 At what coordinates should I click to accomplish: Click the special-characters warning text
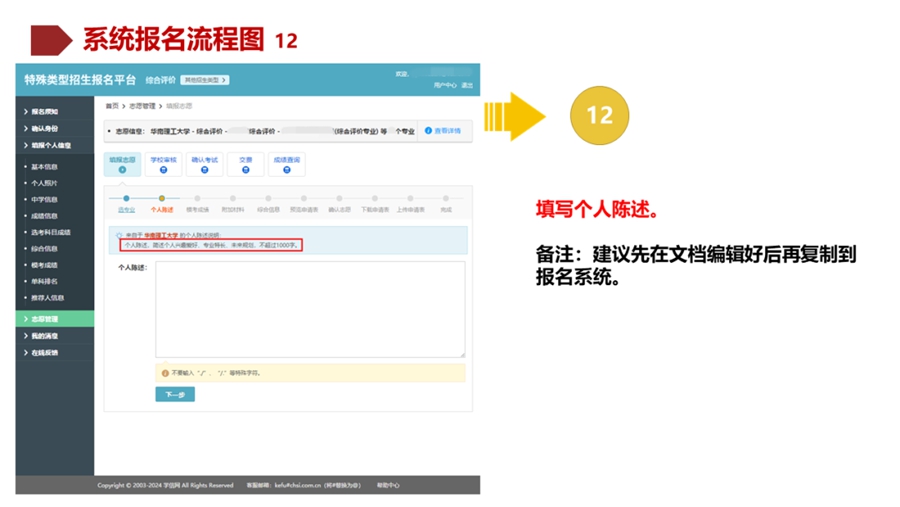pos(216,373)
